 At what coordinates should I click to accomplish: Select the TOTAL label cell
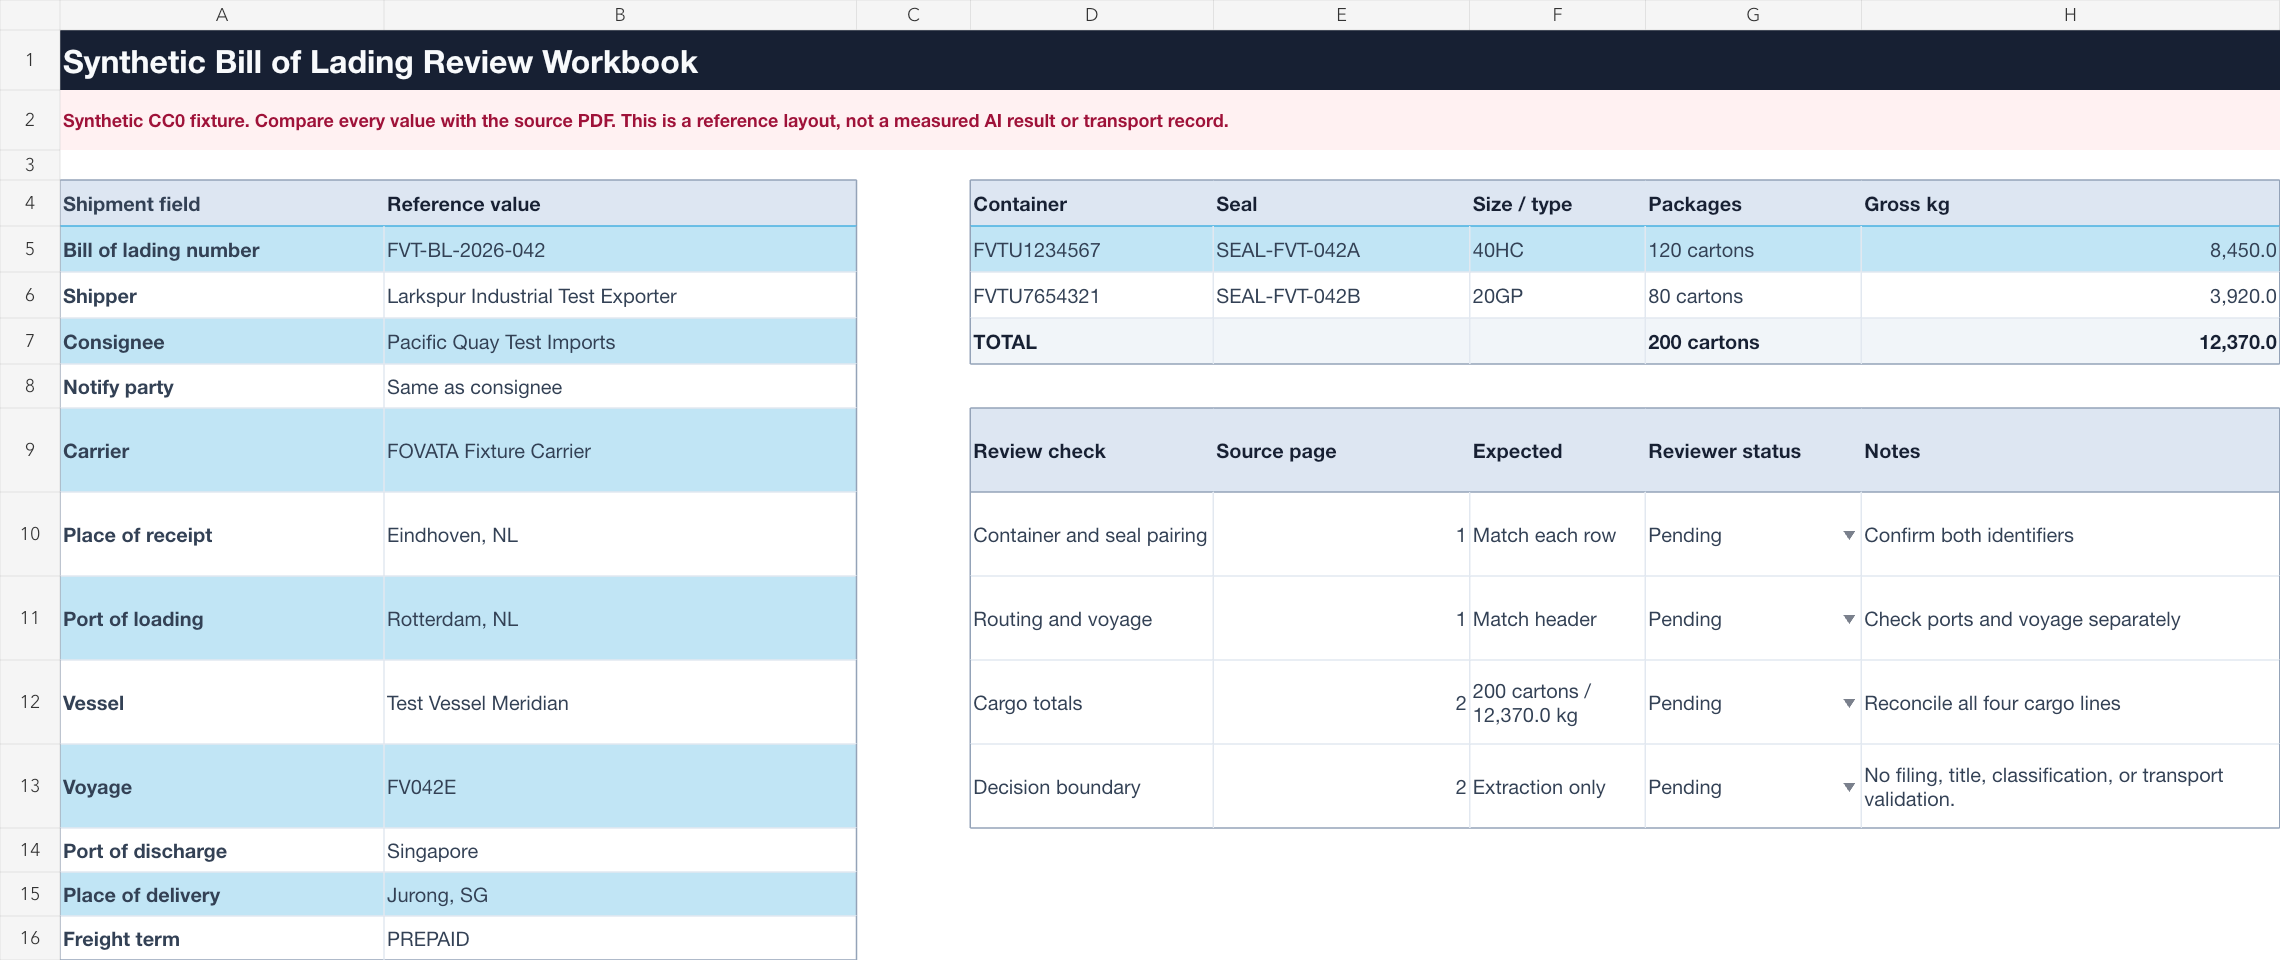coord(1091,341)
